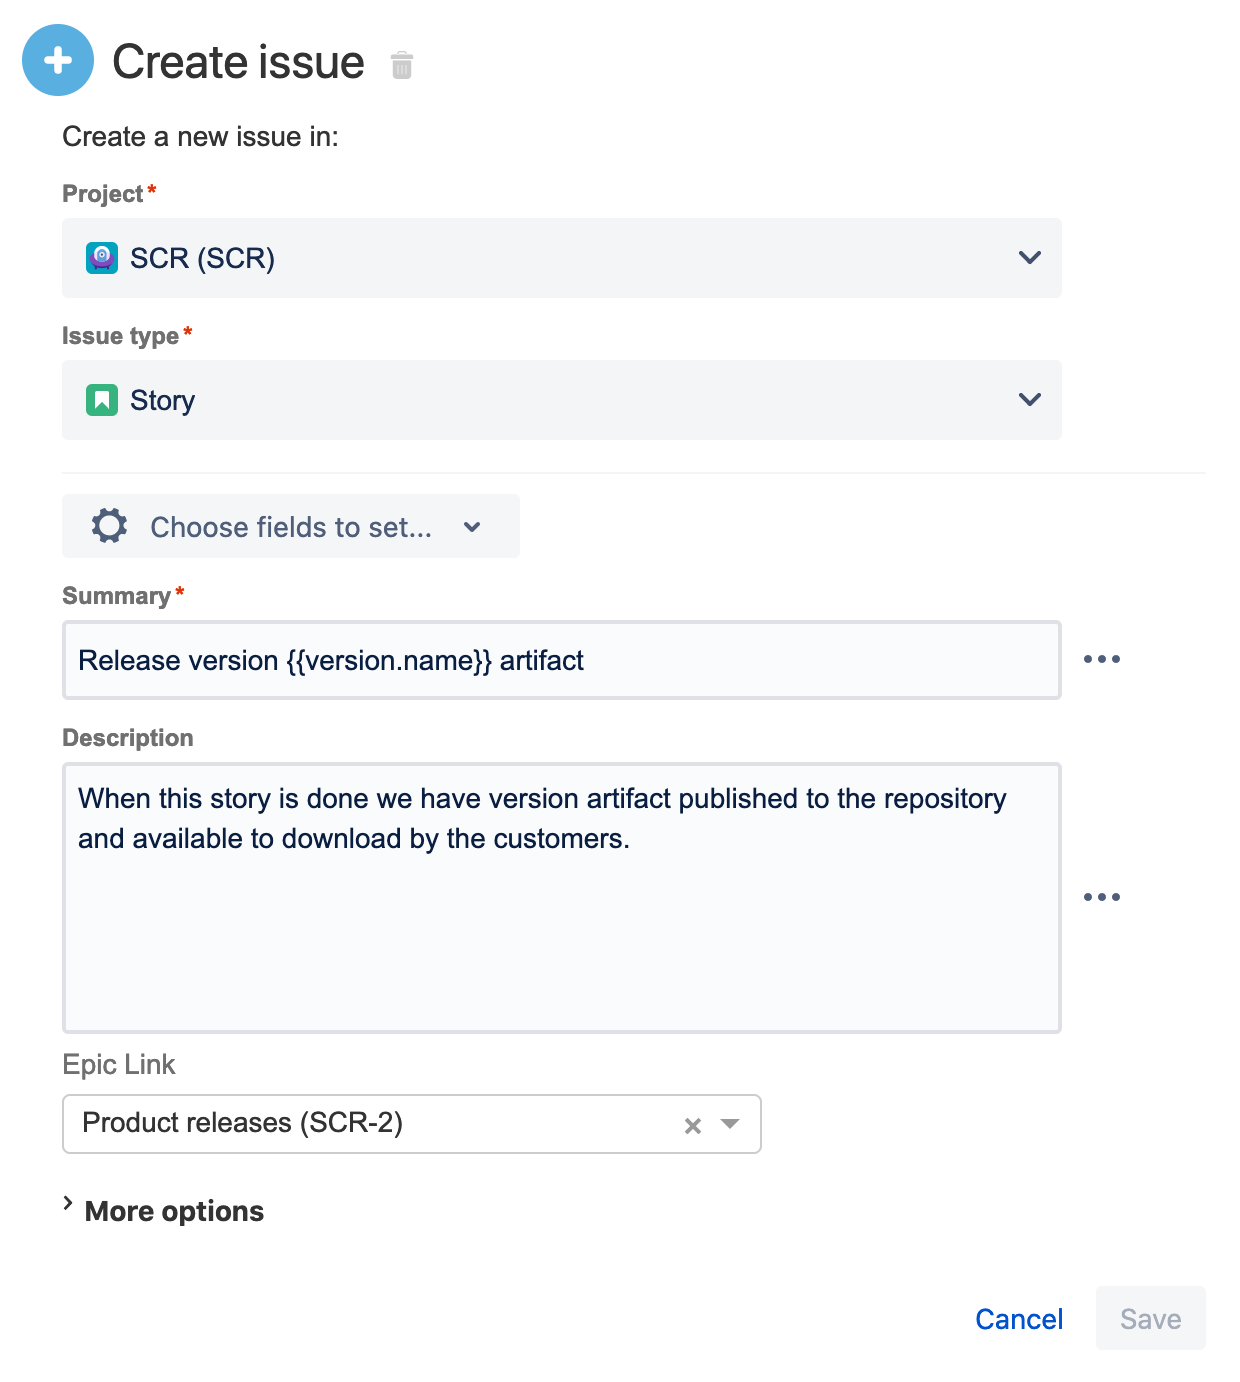Open the Project dropdown chevron
This screenshot has width=1240, height=1382.
click(1029, 258)
